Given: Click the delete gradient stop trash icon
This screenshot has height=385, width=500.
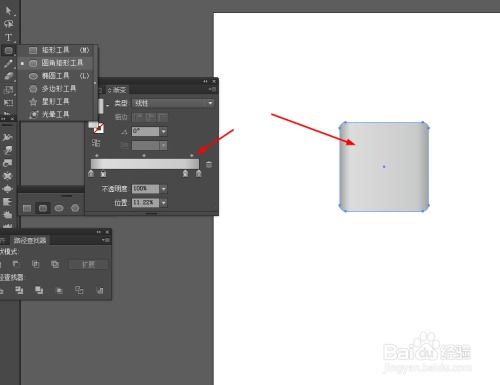Looking at the screenshot, I should tap(209, 164).
